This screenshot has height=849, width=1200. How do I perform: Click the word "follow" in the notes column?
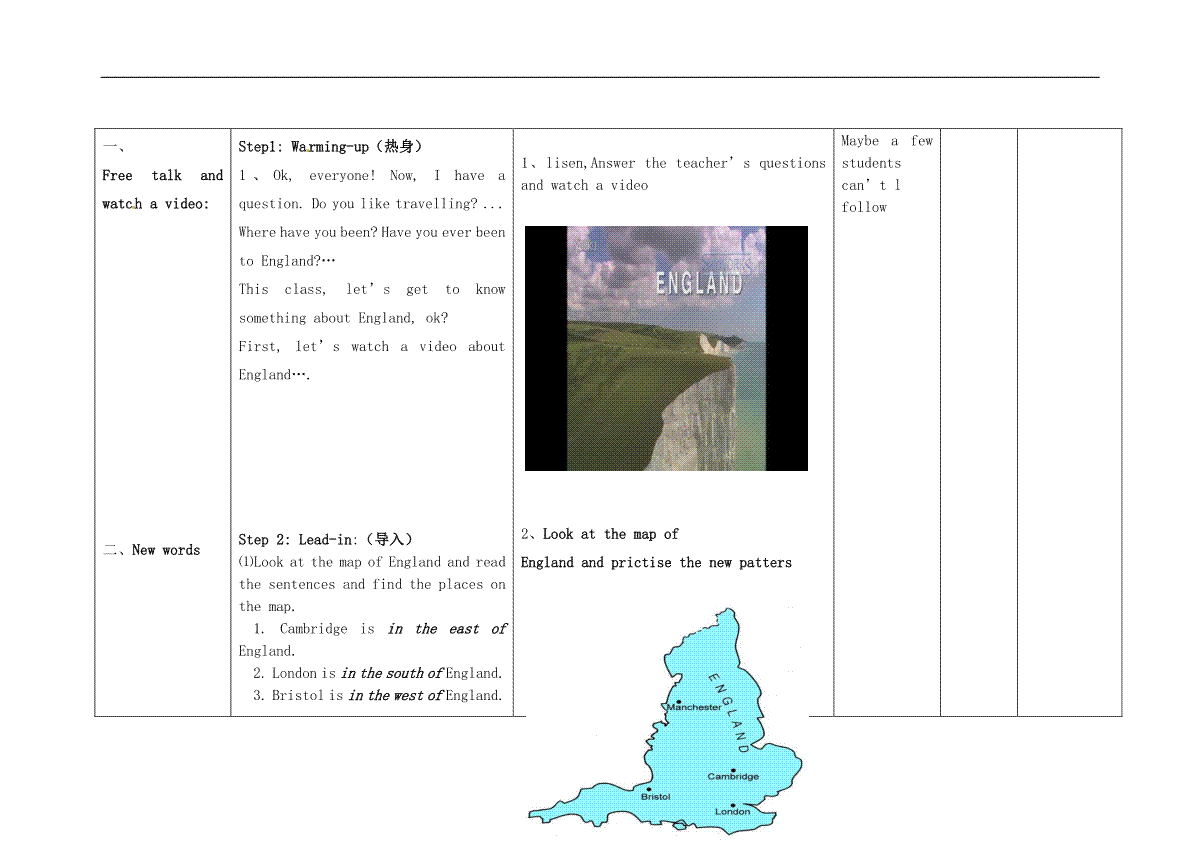click(x=864, y=207)
